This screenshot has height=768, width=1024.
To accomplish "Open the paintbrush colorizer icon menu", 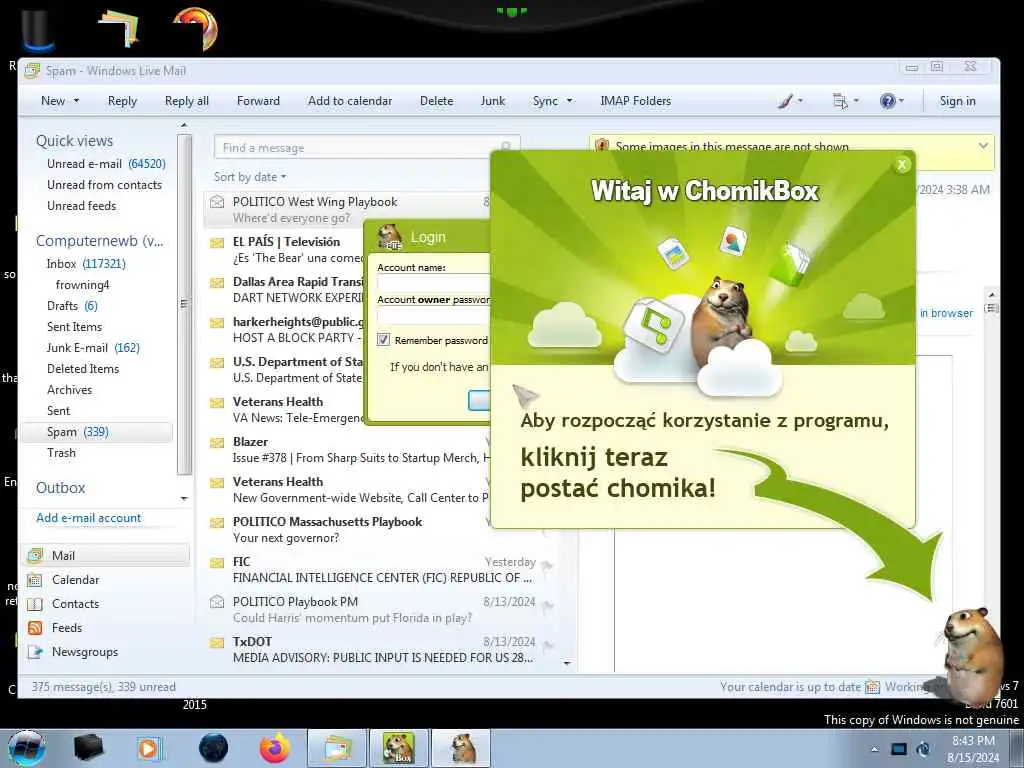I will (790, 101).
